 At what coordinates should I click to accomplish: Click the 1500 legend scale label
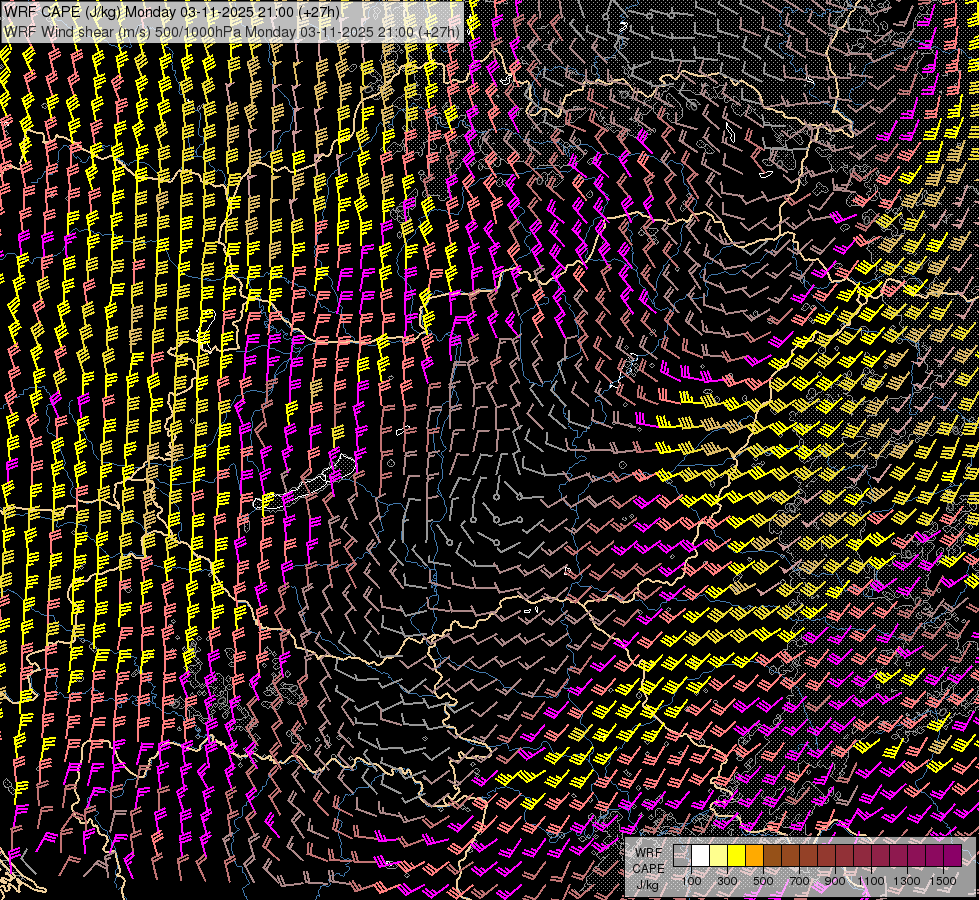(x=943, y=881)
